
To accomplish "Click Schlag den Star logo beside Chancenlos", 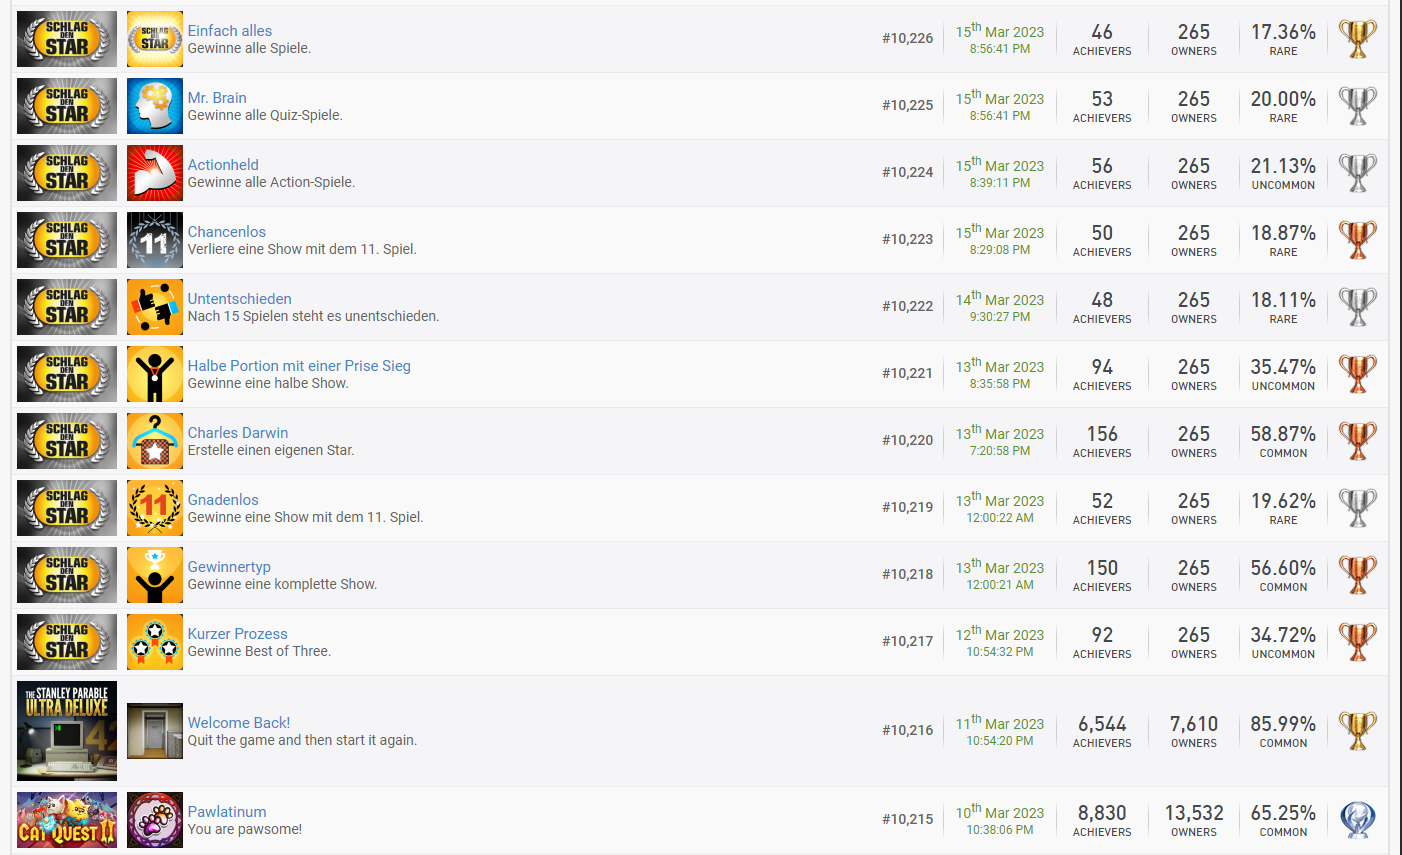I will [67, 240].
